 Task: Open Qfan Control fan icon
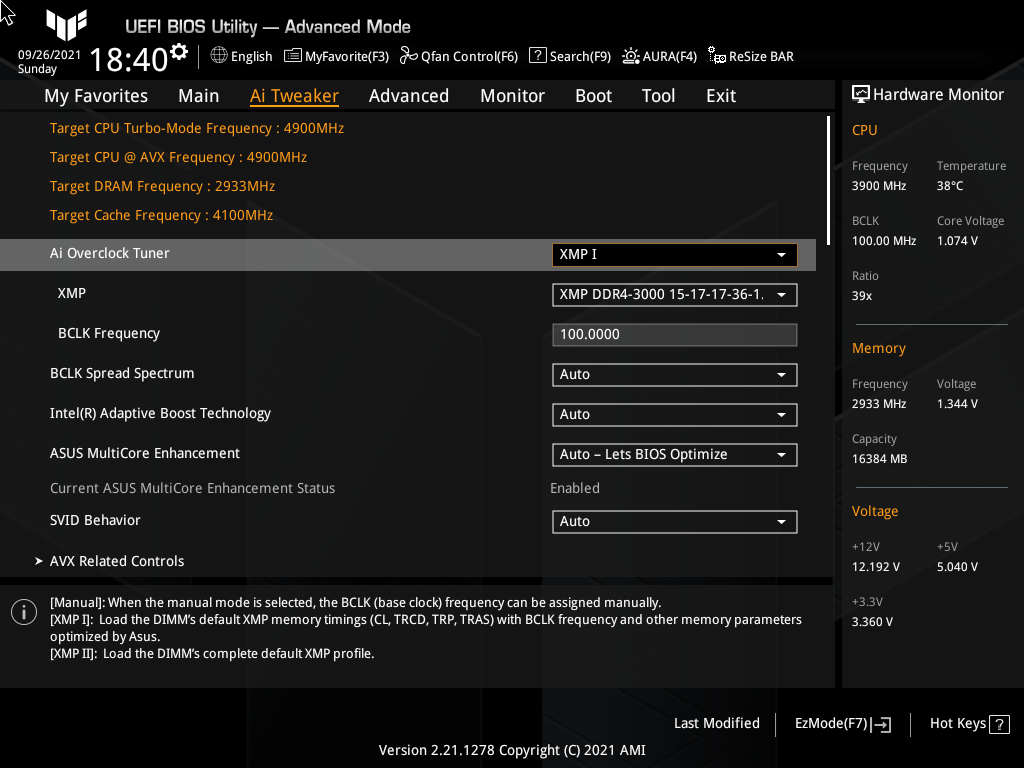pyautogui.click(x=409, y=56)
